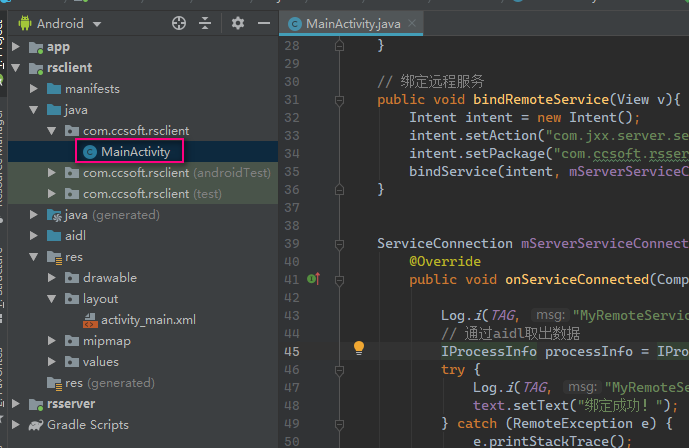
Task: Hide the Project panel with minus icon
Action: click(x=264, y=23)
